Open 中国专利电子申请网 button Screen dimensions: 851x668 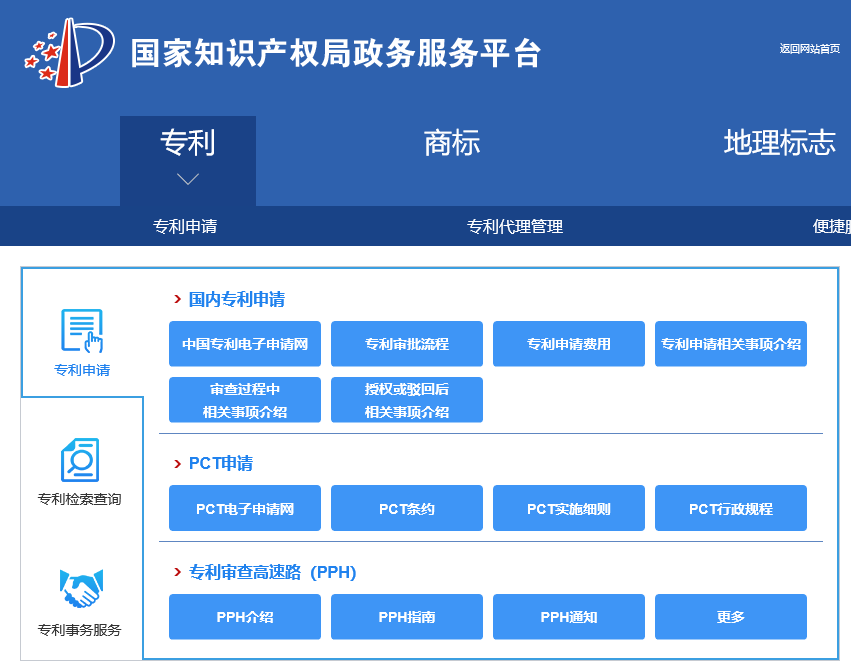click(245, 344)
